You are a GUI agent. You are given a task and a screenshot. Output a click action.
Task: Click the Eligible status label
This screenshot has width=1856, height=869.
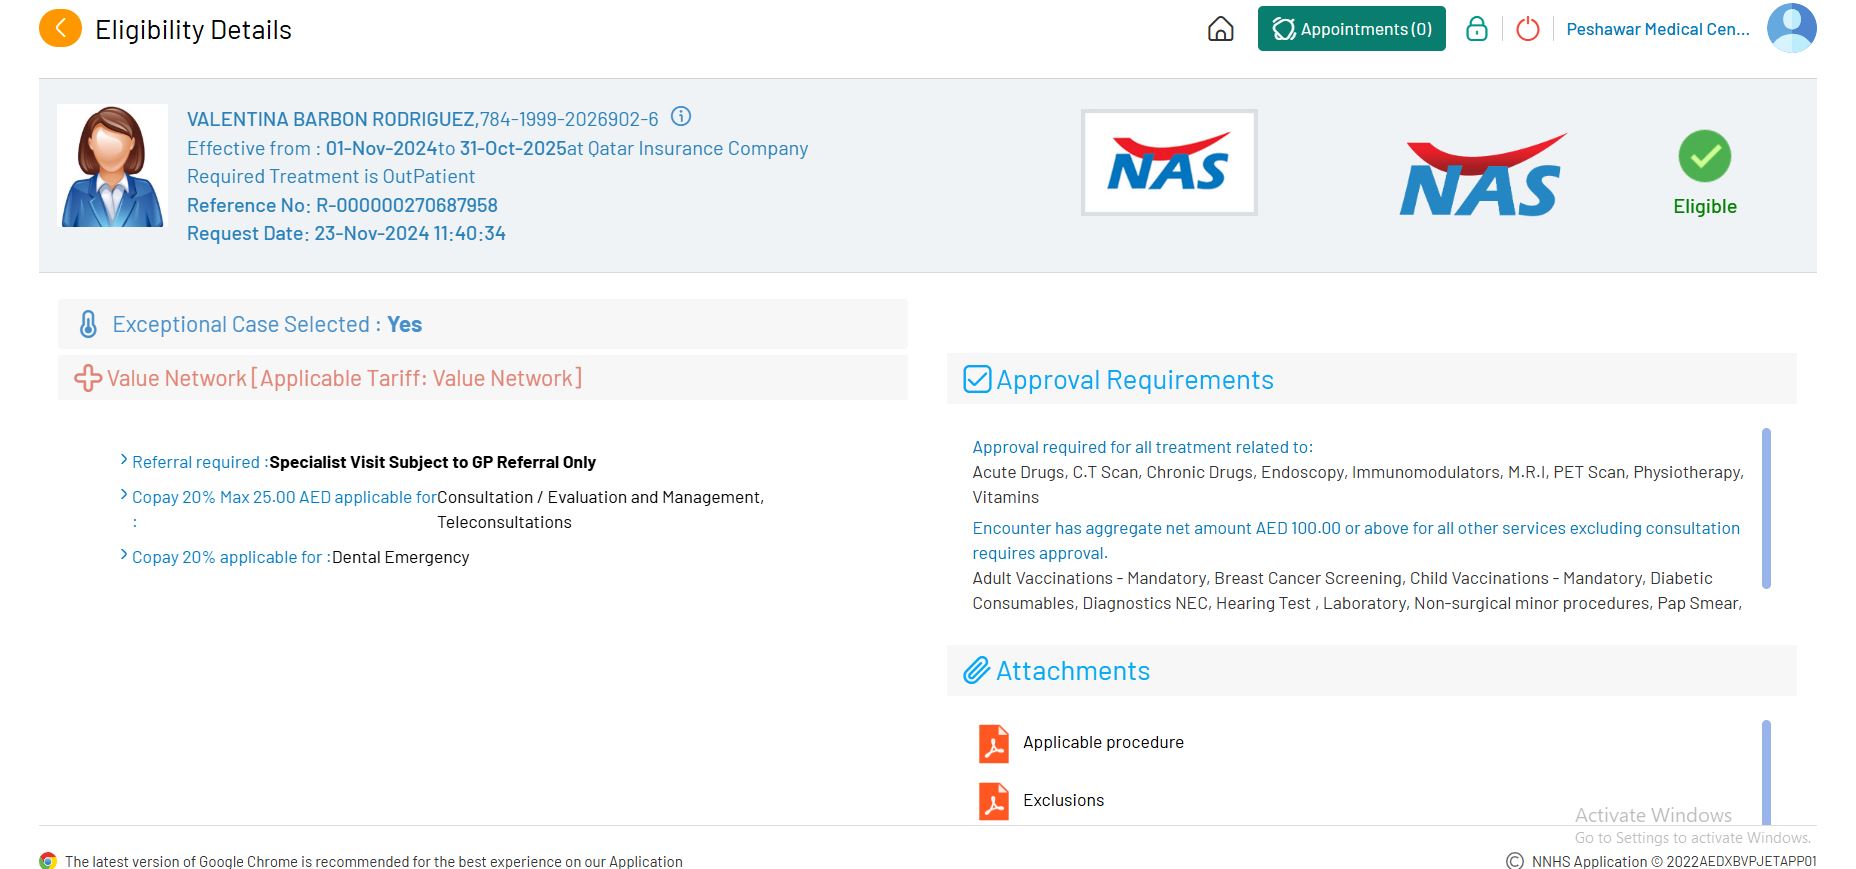click(x=1705, y=206)
